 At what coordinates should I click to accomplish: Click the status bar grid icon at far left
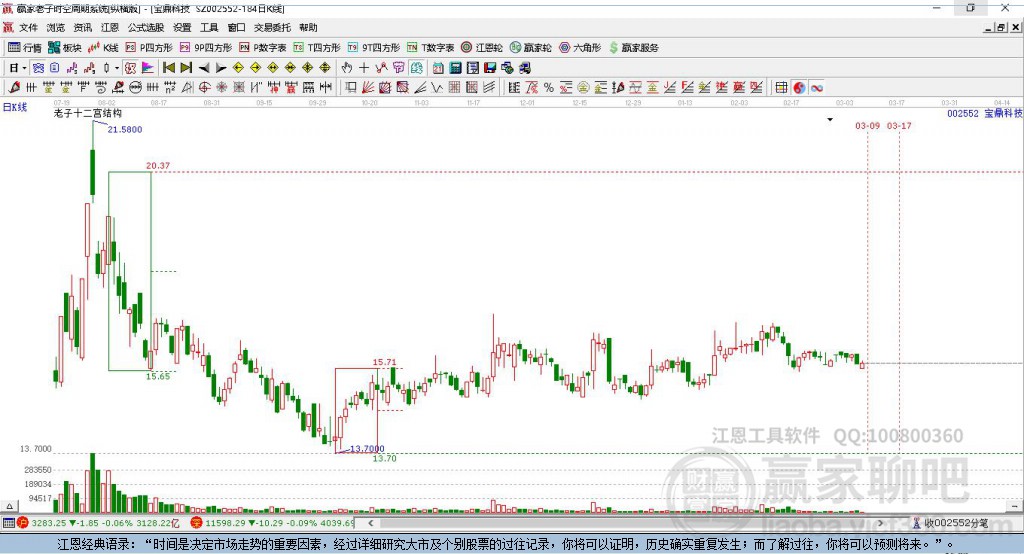click(8, 523)
